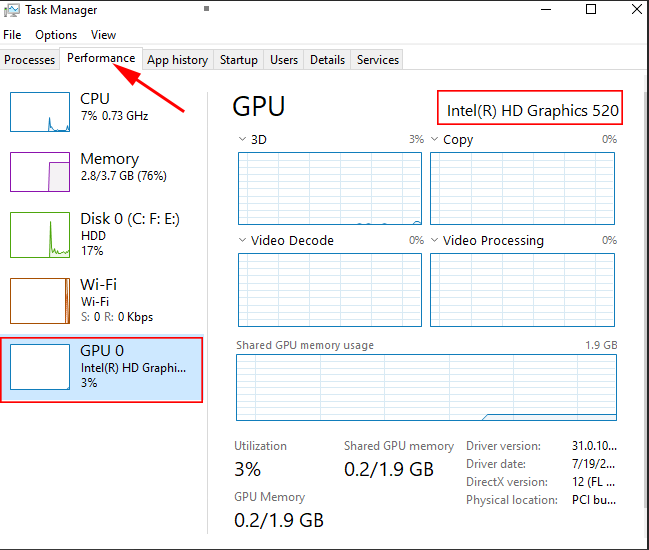The height and width of the screenshot is (550, 649).
Task: Expand the Video Decode engine dropdown chevron
Action: [x=242, y=240]
